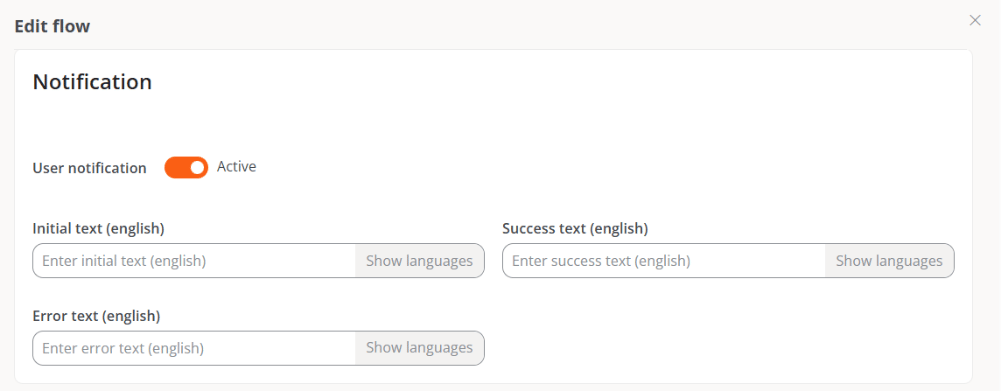Toggle the User notification switch off
Screen dimensions: 1001x391
186,167
